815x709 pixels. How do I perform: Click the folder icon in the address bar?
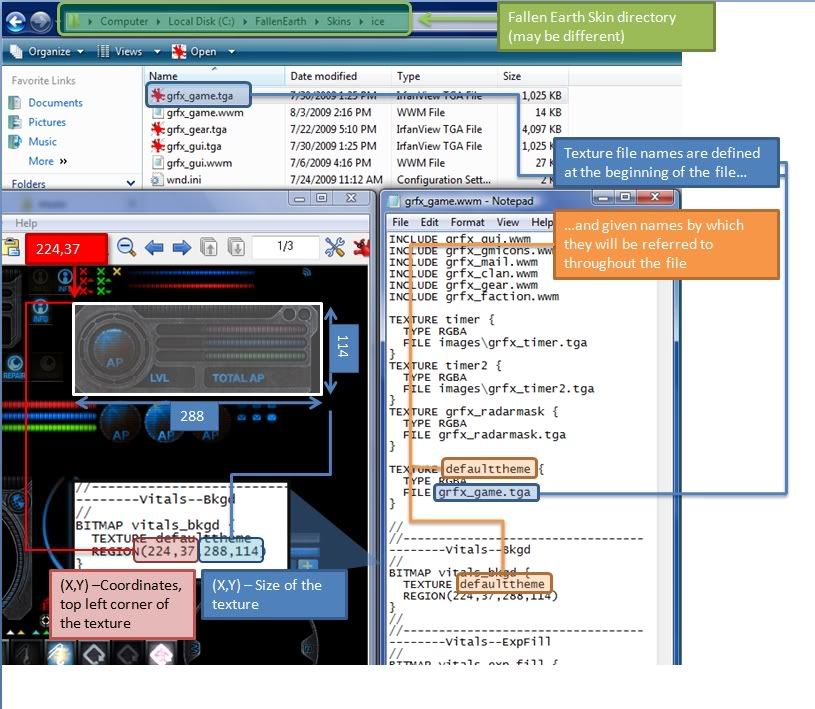(x=74, y=21)
